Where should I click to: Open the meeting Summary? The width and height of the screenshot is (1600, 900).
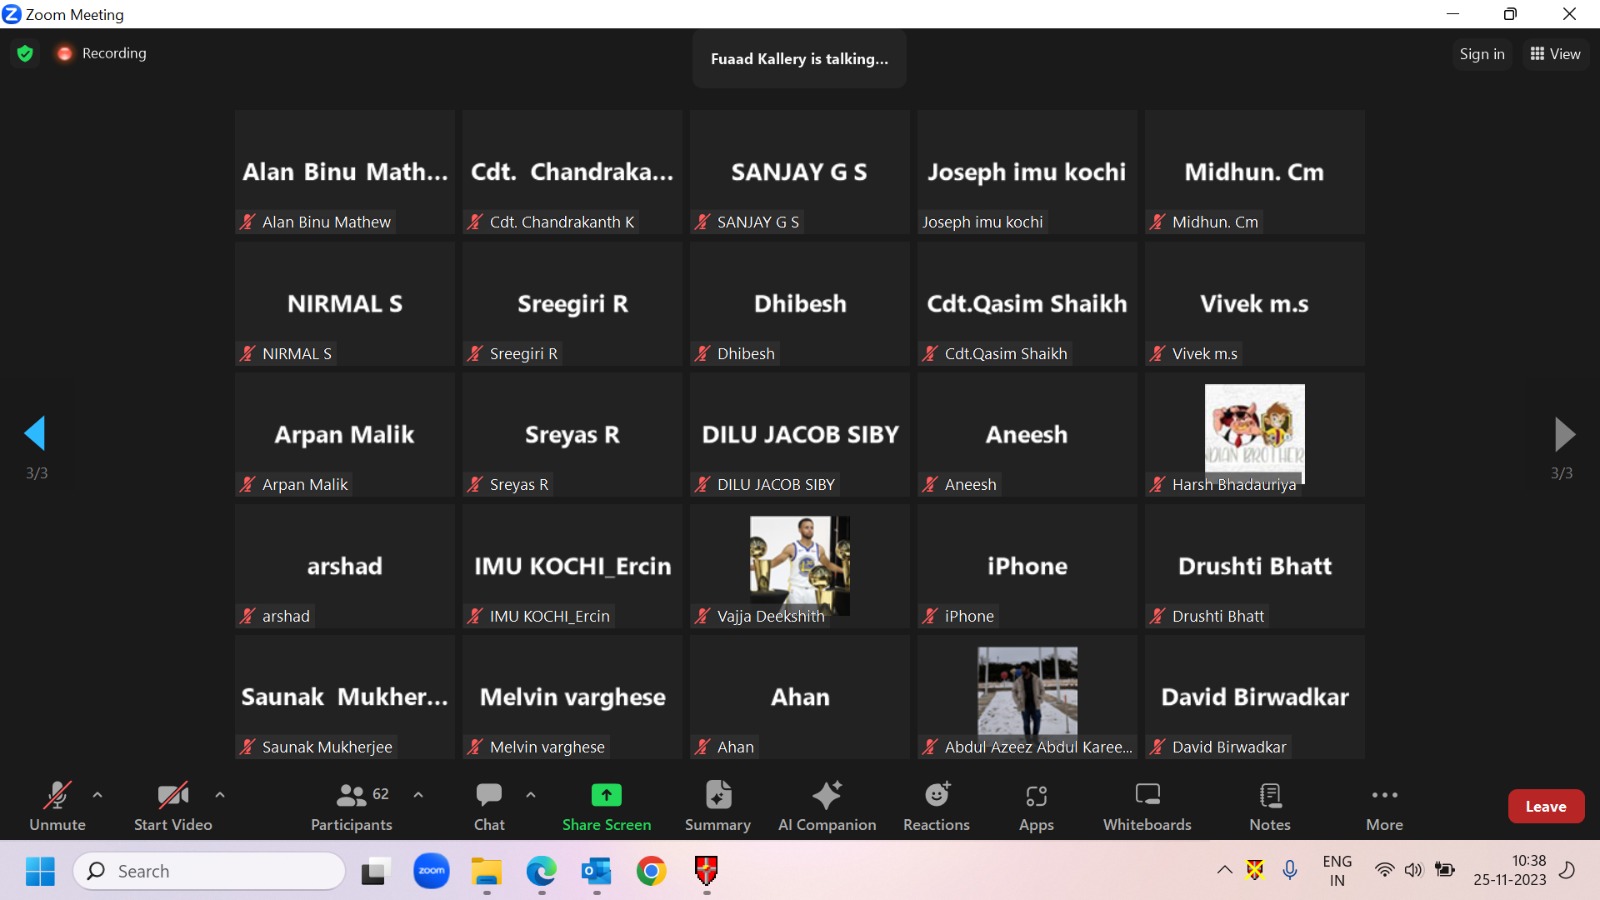pyautogui.click(x=717, y=806)
